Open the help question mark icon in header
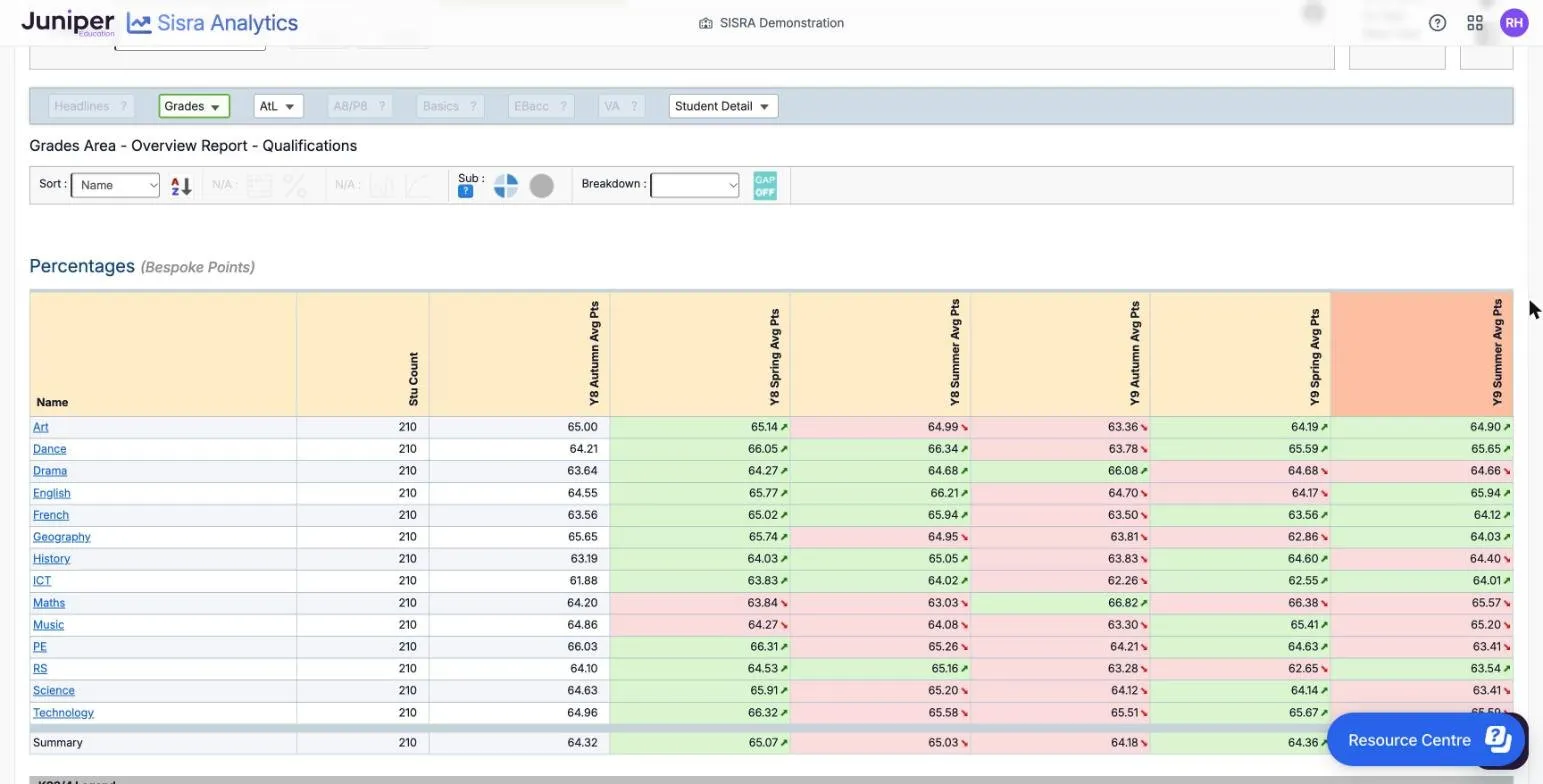Screen dimensions: 1543x784 pos(1437,23)
